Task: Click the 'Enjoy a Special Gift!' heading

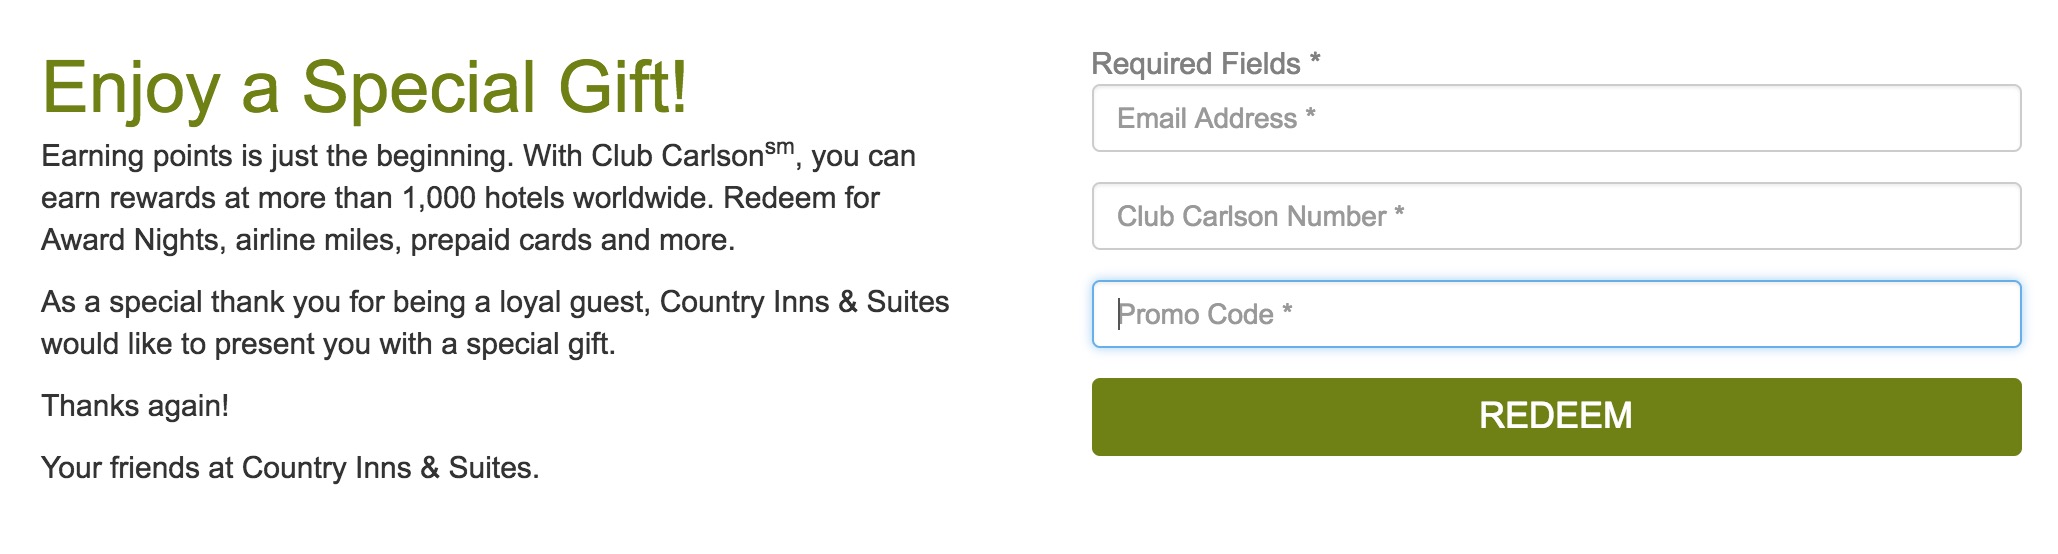Action: (365, 88)
